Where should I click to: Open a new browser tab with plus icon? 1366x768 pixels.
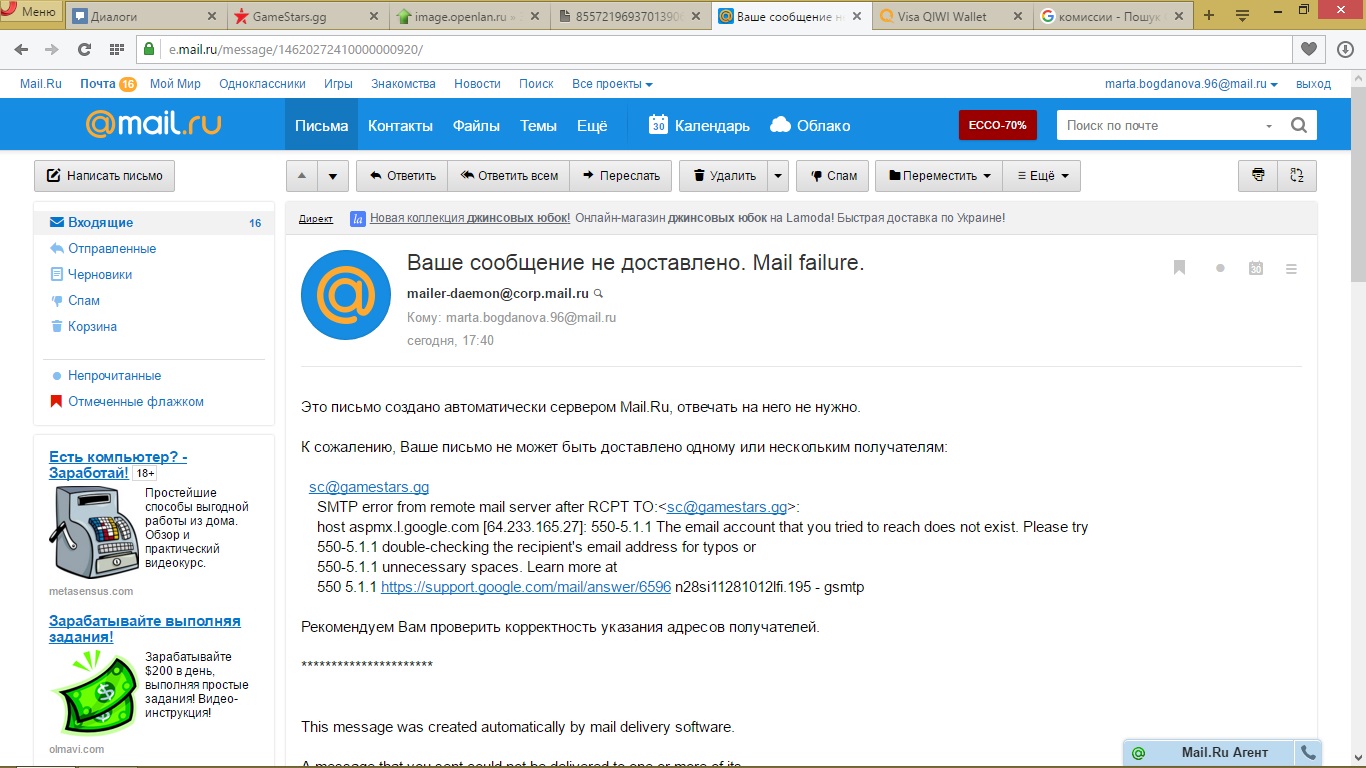click(1209, 15)
